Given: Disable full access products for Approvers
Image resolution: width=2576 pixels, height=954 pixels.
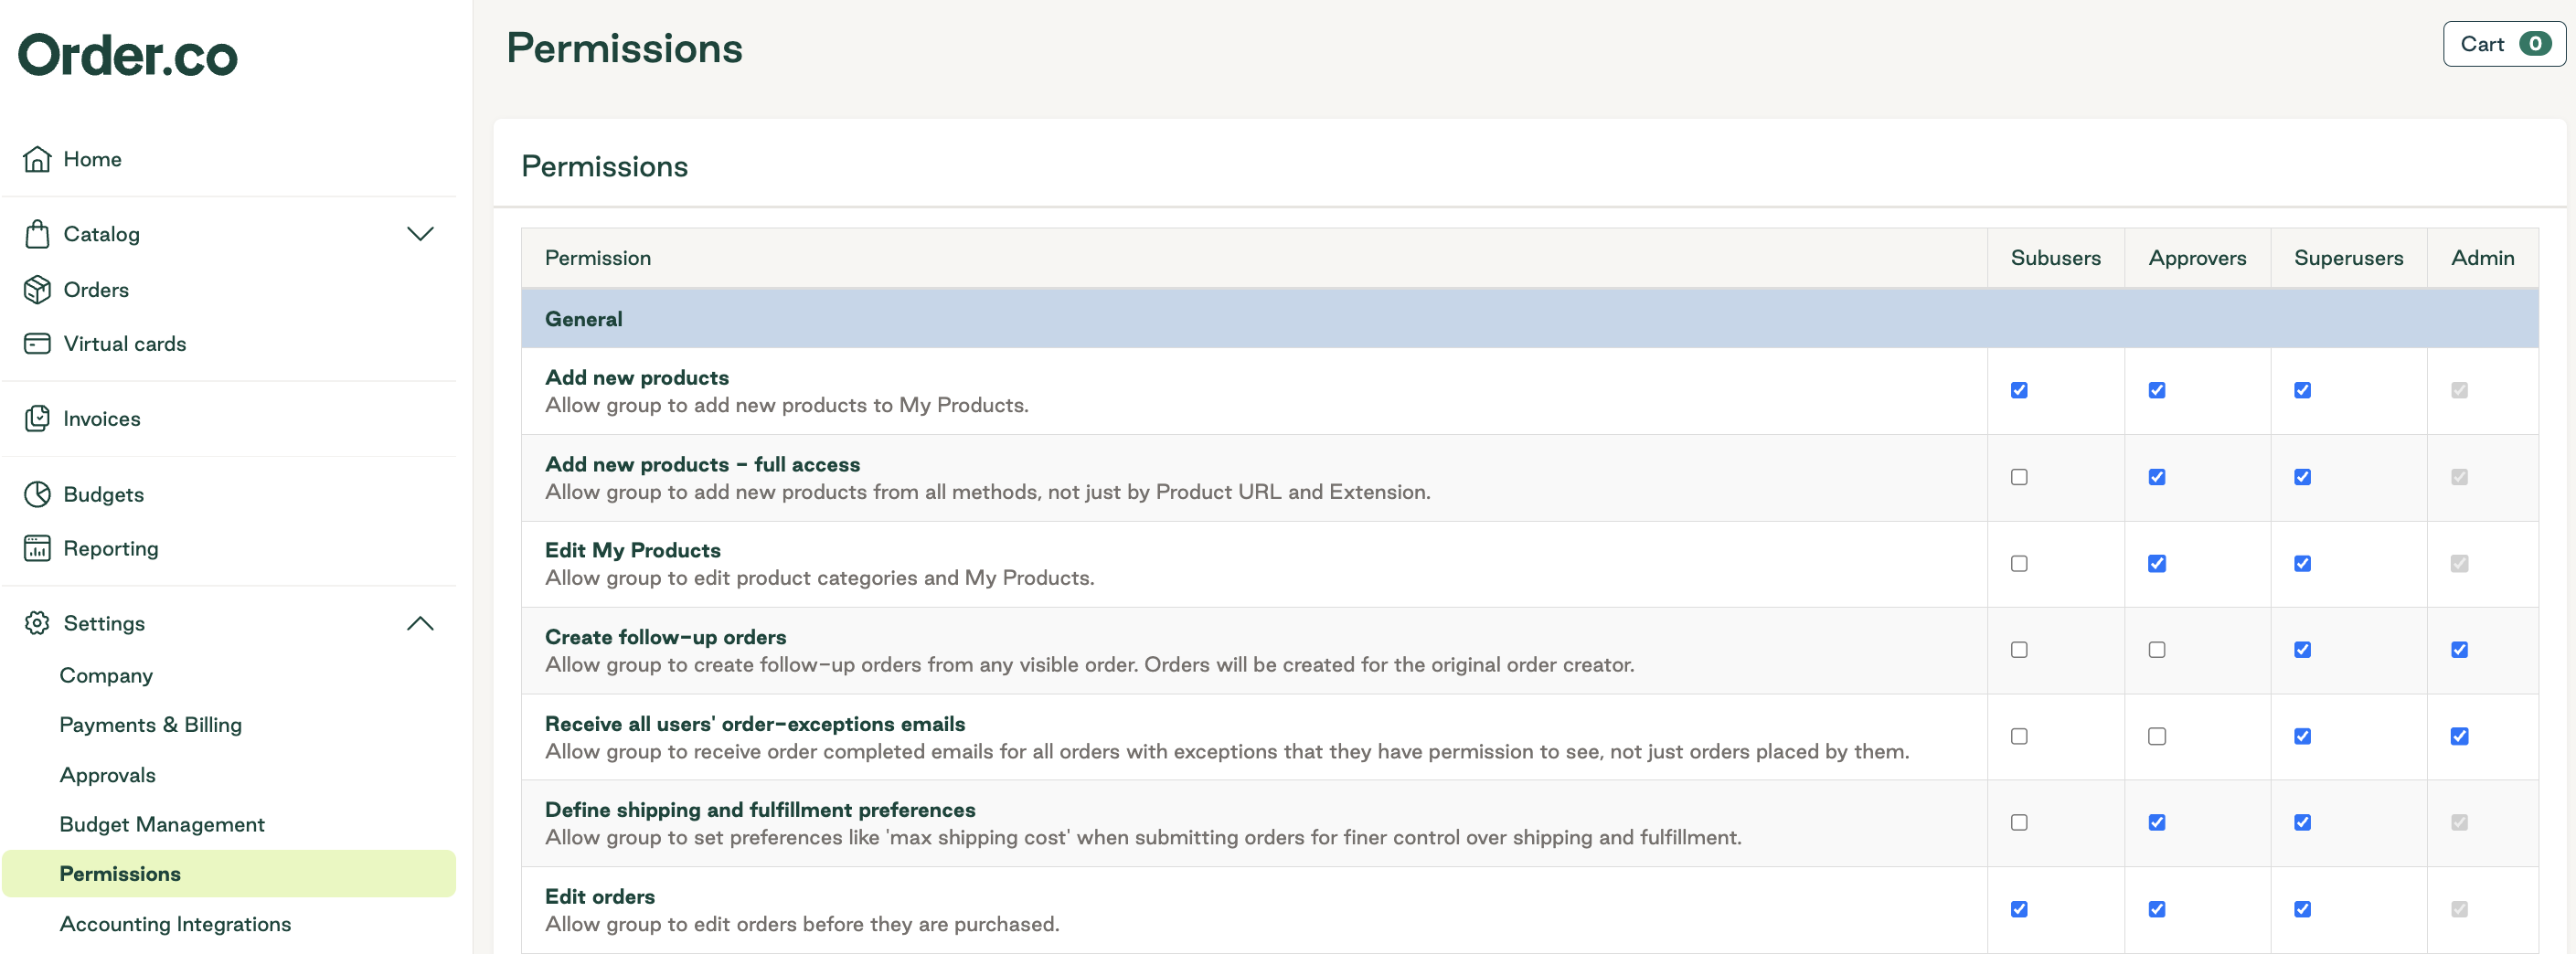Looking at the screenshot, I should pyautogui.click(x=2157, y=477).
